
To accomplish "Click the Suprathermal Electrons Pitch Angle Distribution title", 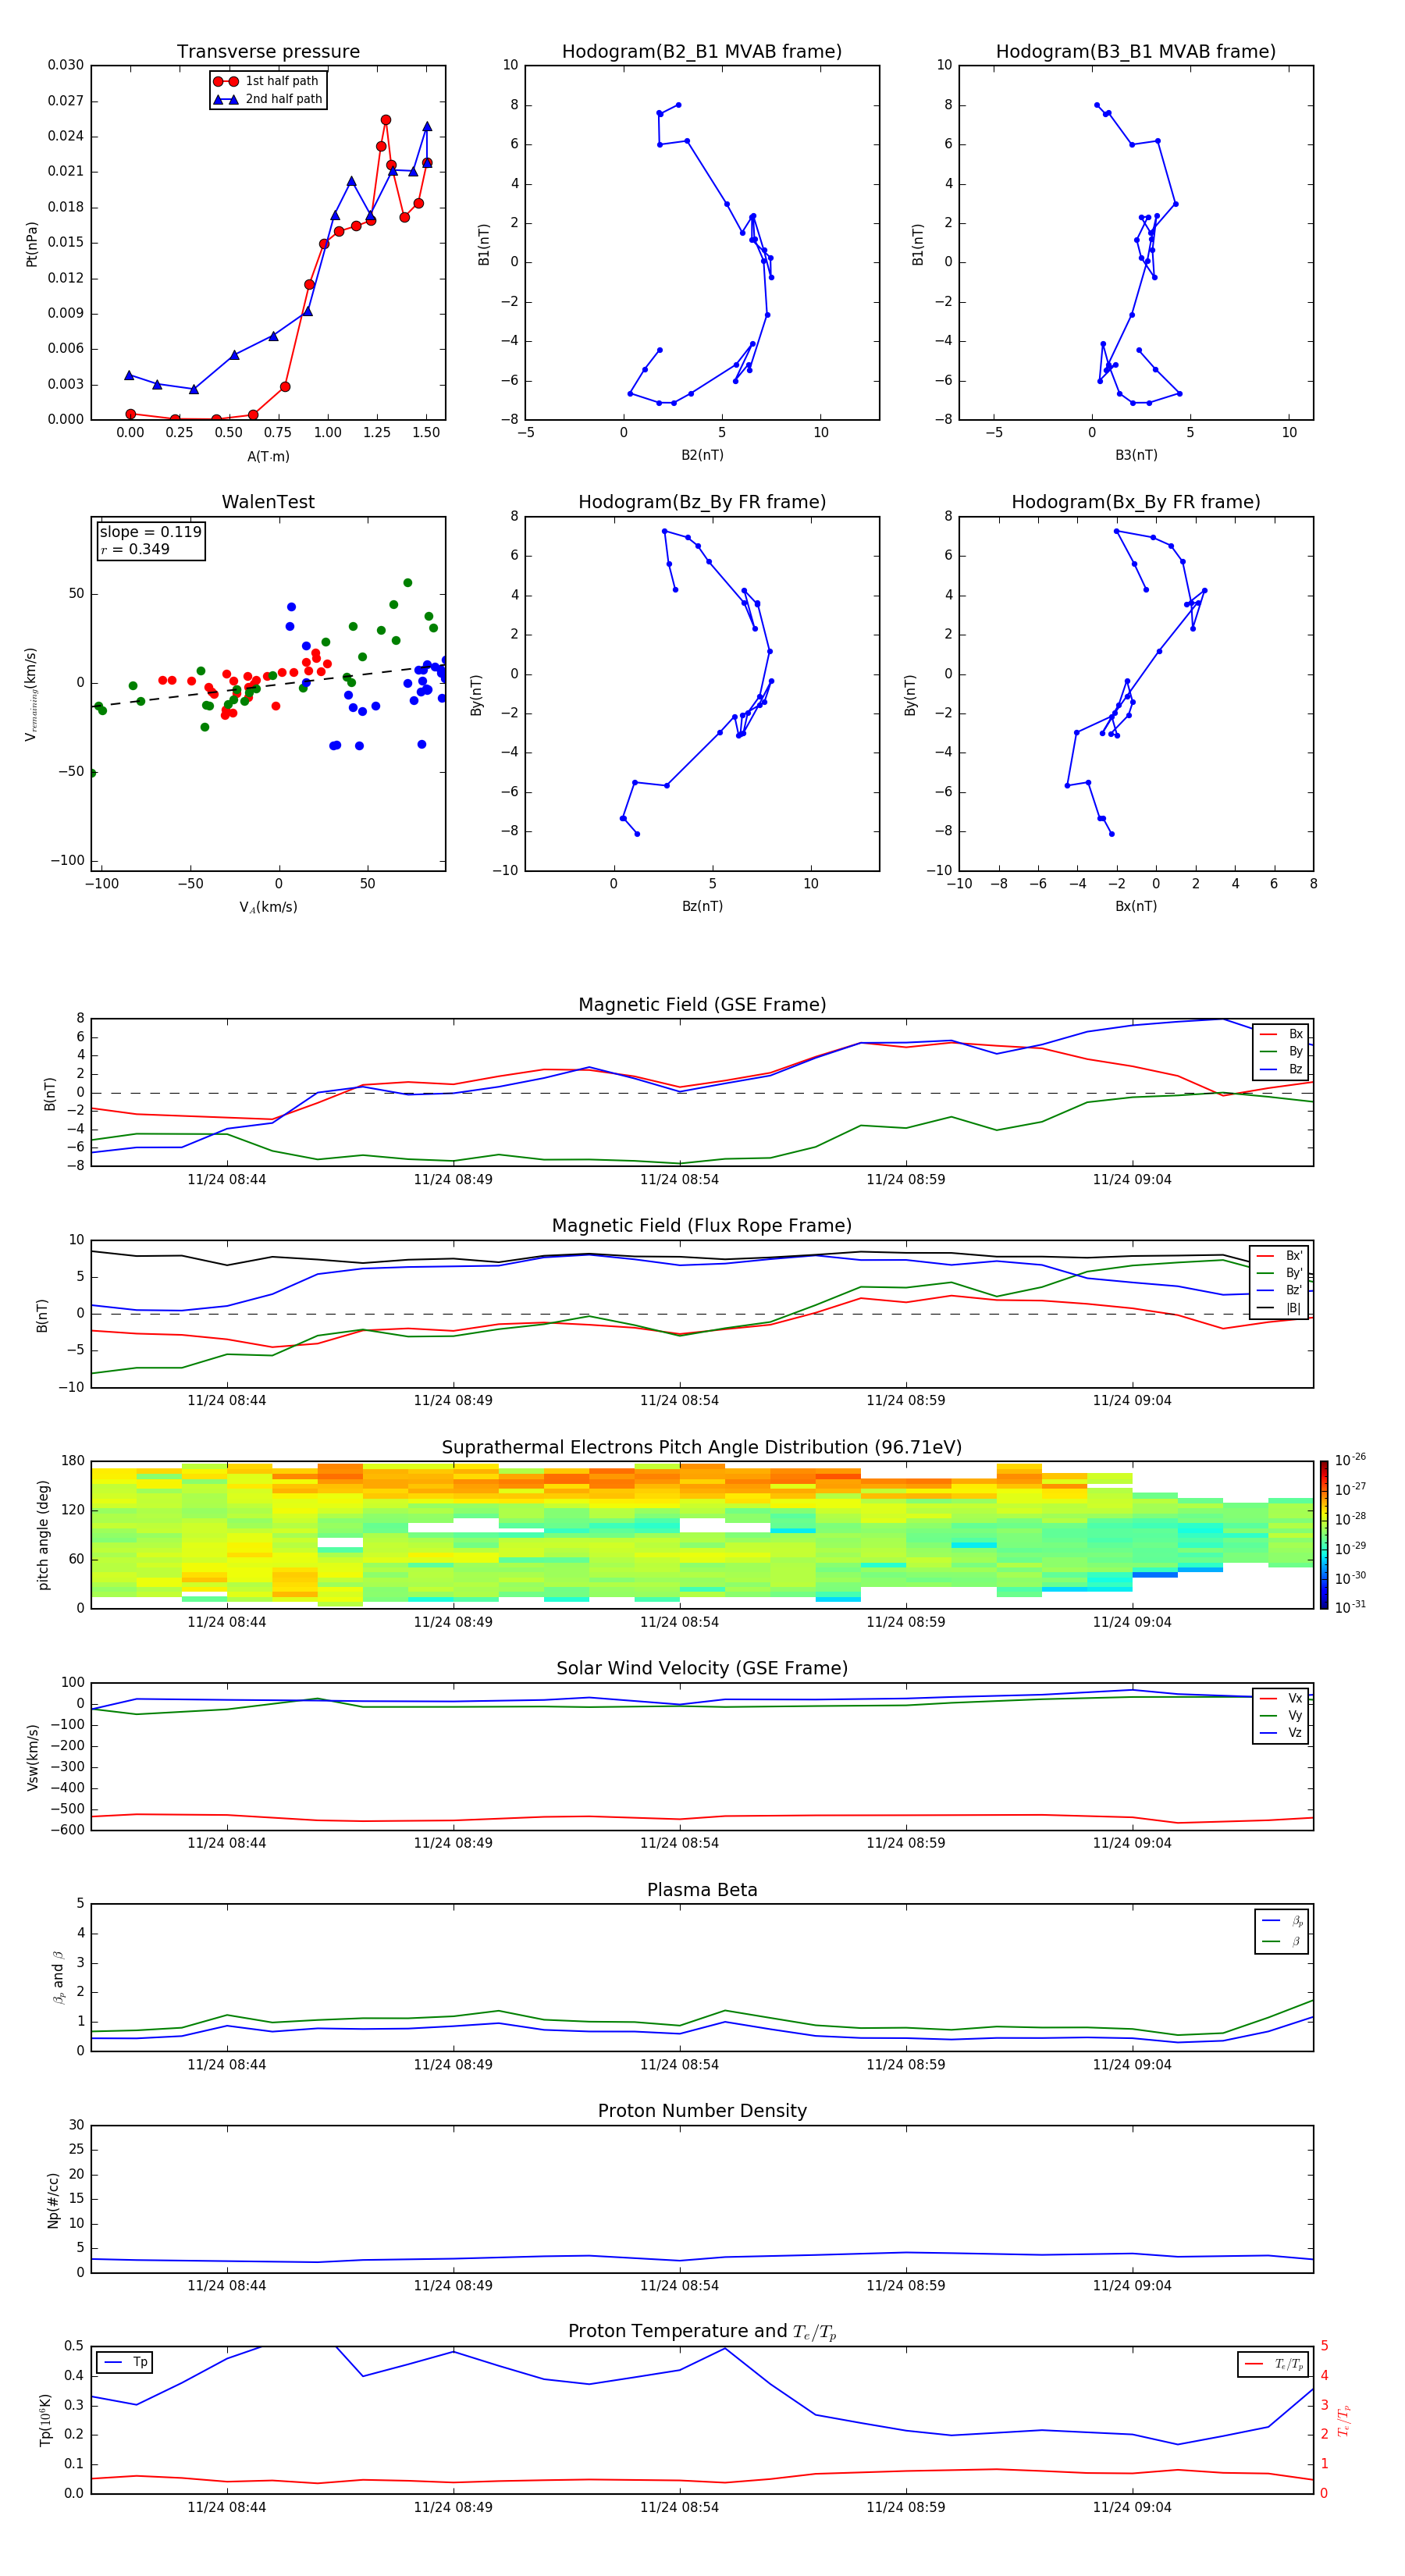I will pos(702,1447).
